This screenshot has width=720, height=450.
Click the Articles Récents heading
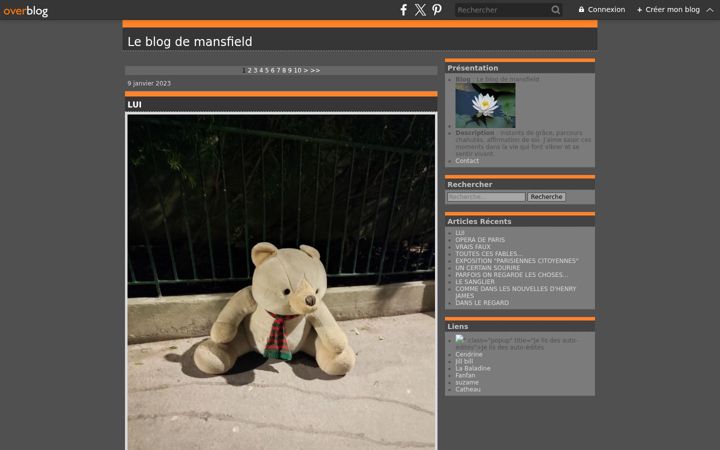point(479,221)
